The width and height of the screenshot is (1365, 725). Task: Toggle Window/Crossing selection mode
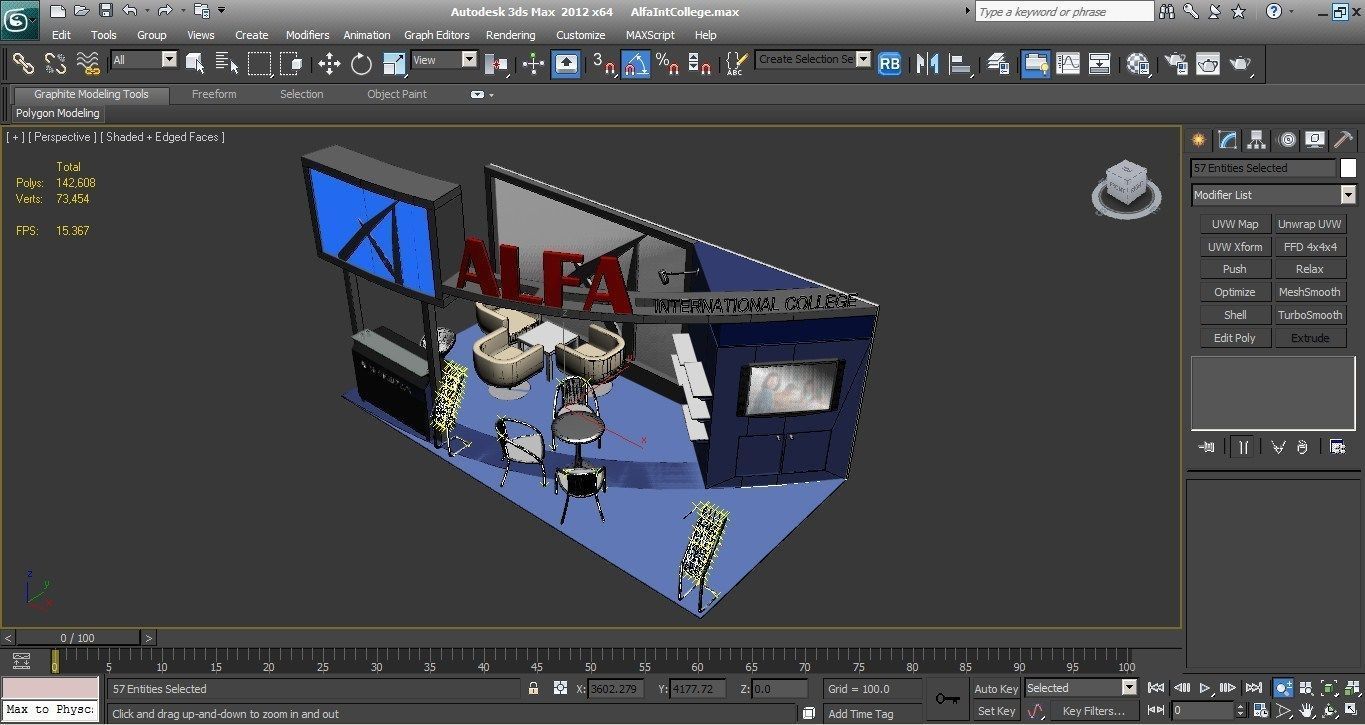click(291, 64)
